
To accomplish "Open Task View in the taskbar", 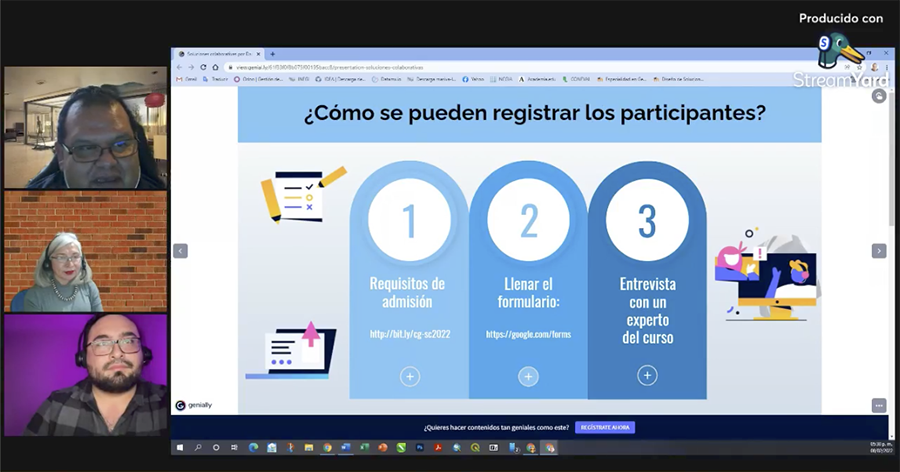I will pos(234,447).
